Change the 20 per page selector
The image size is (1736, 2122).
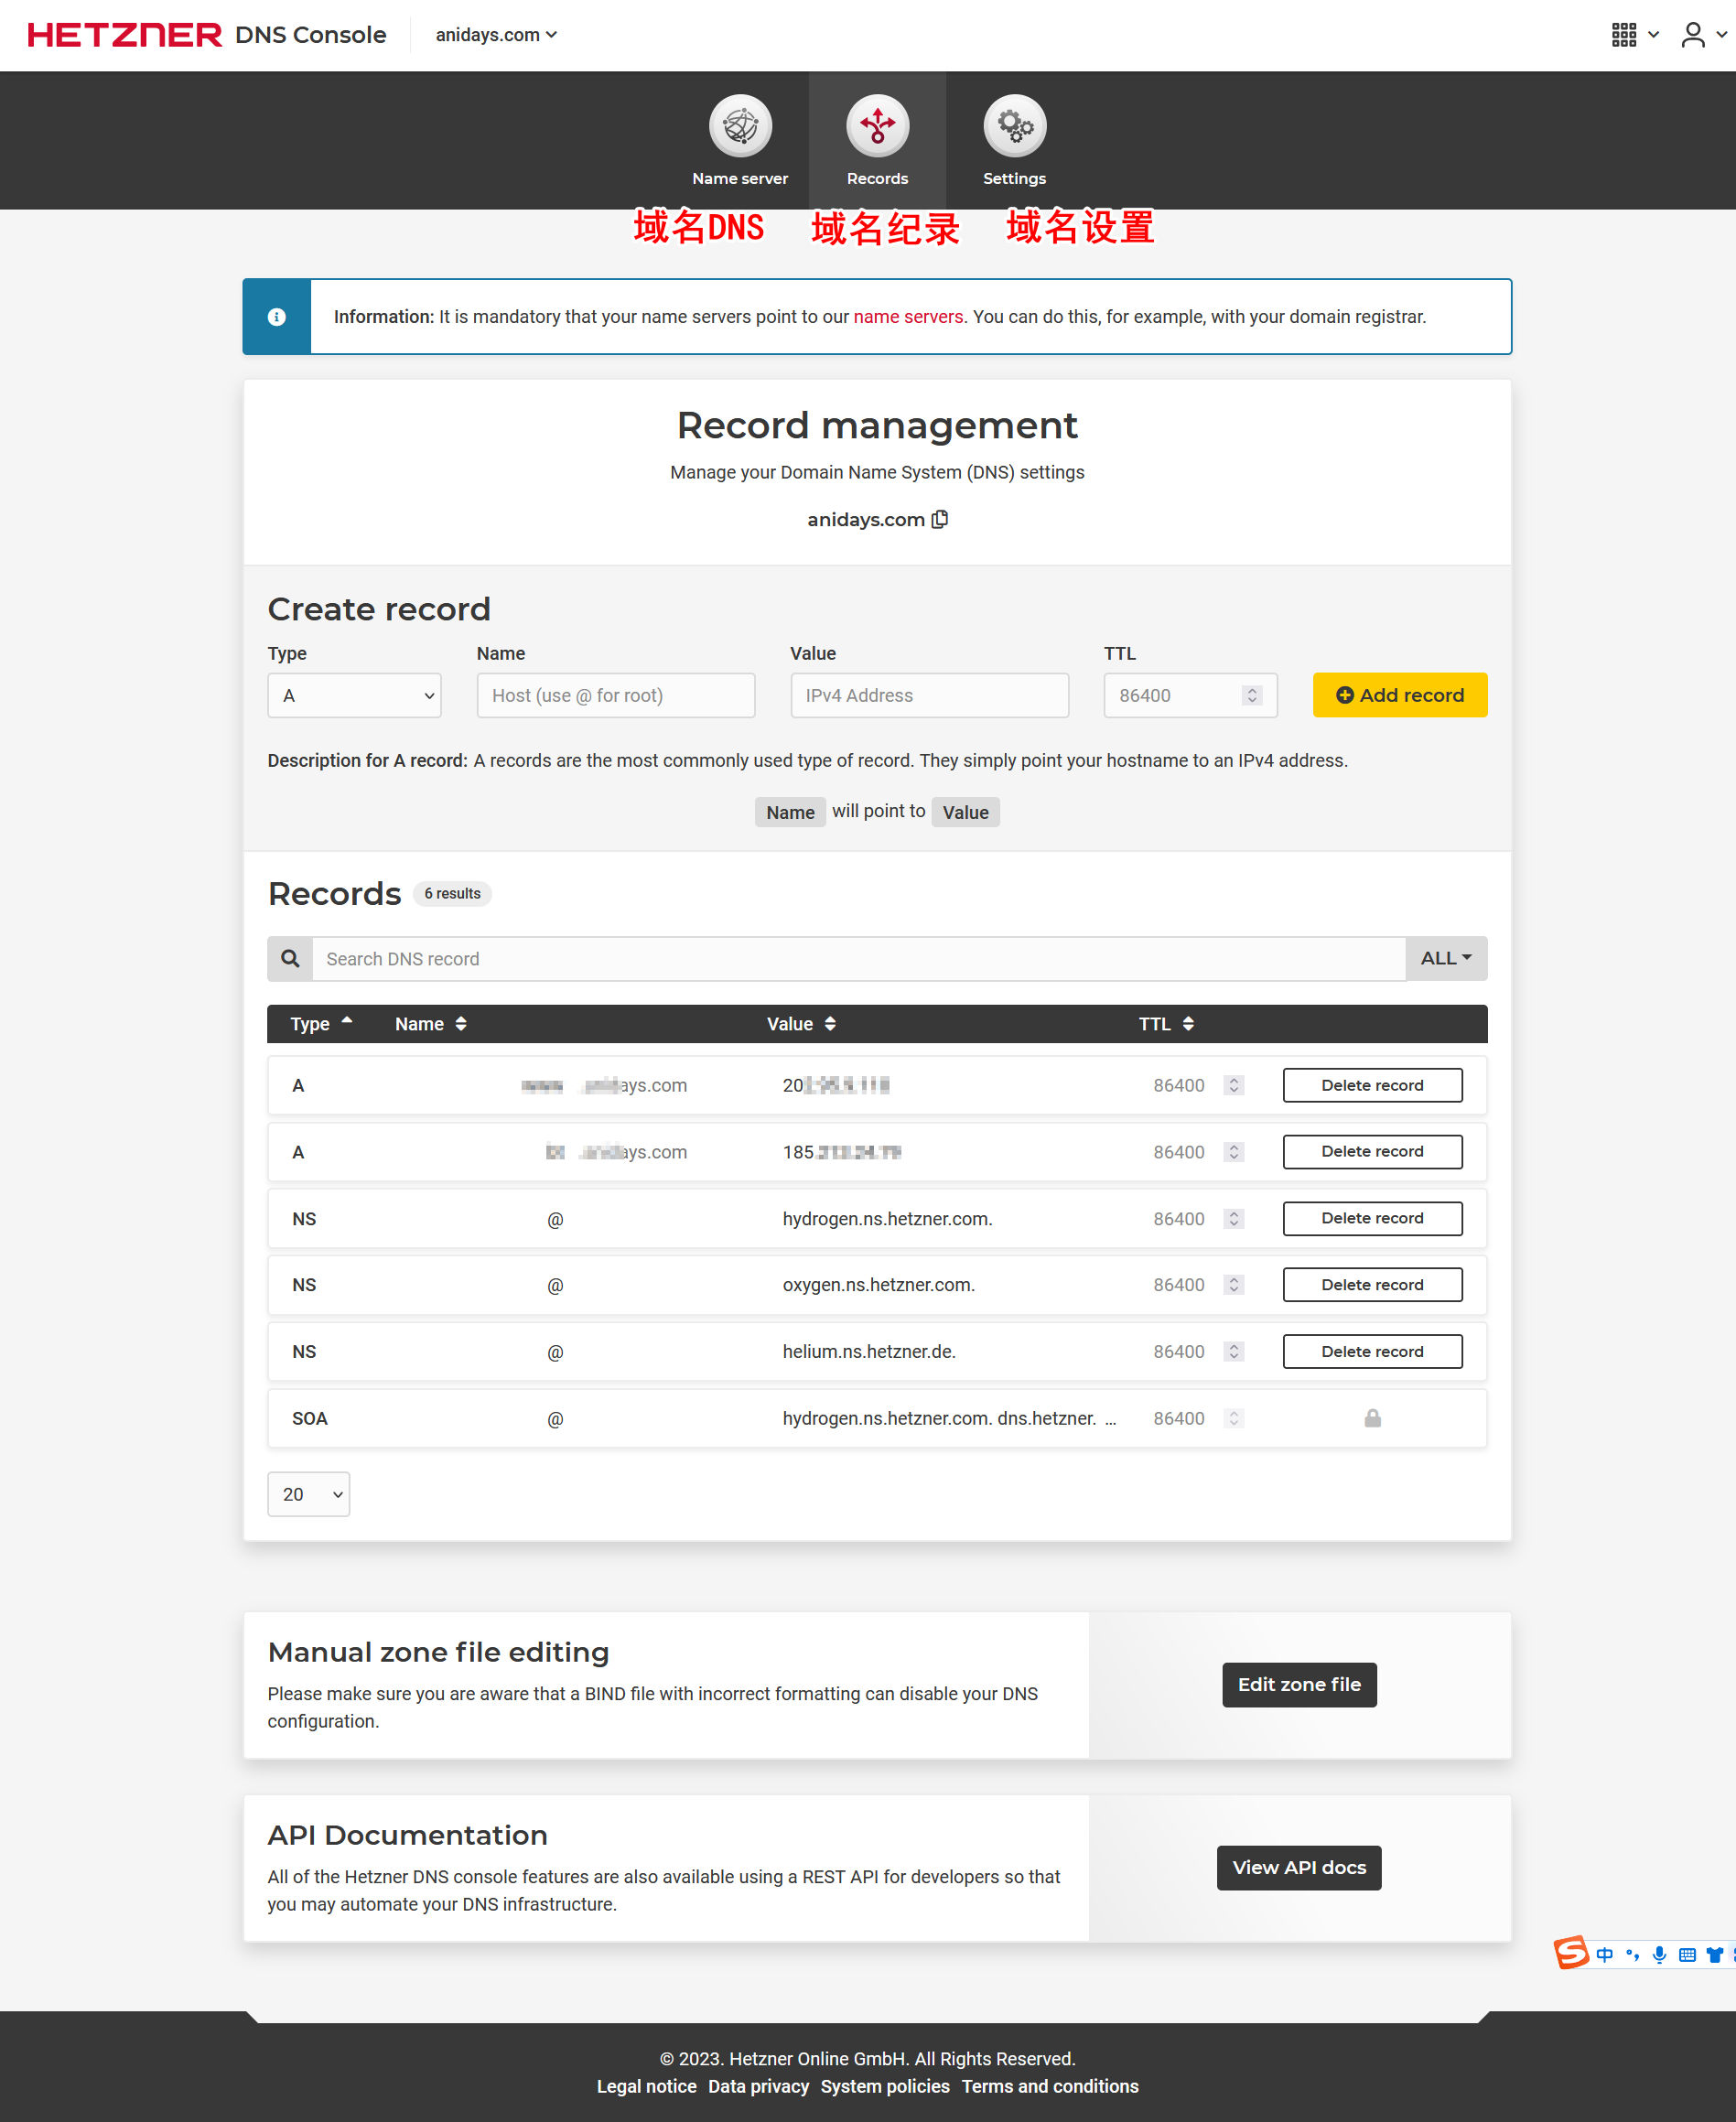tap(308, 1494)
